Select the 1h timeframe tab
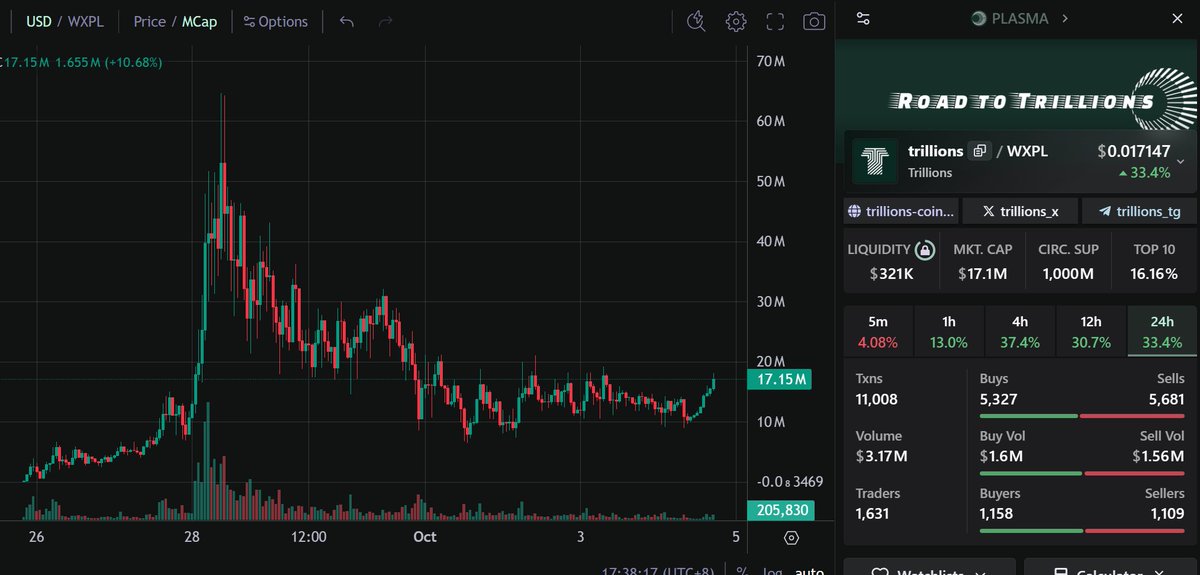This screenshot has height=575, width=1200. [948, 332]
